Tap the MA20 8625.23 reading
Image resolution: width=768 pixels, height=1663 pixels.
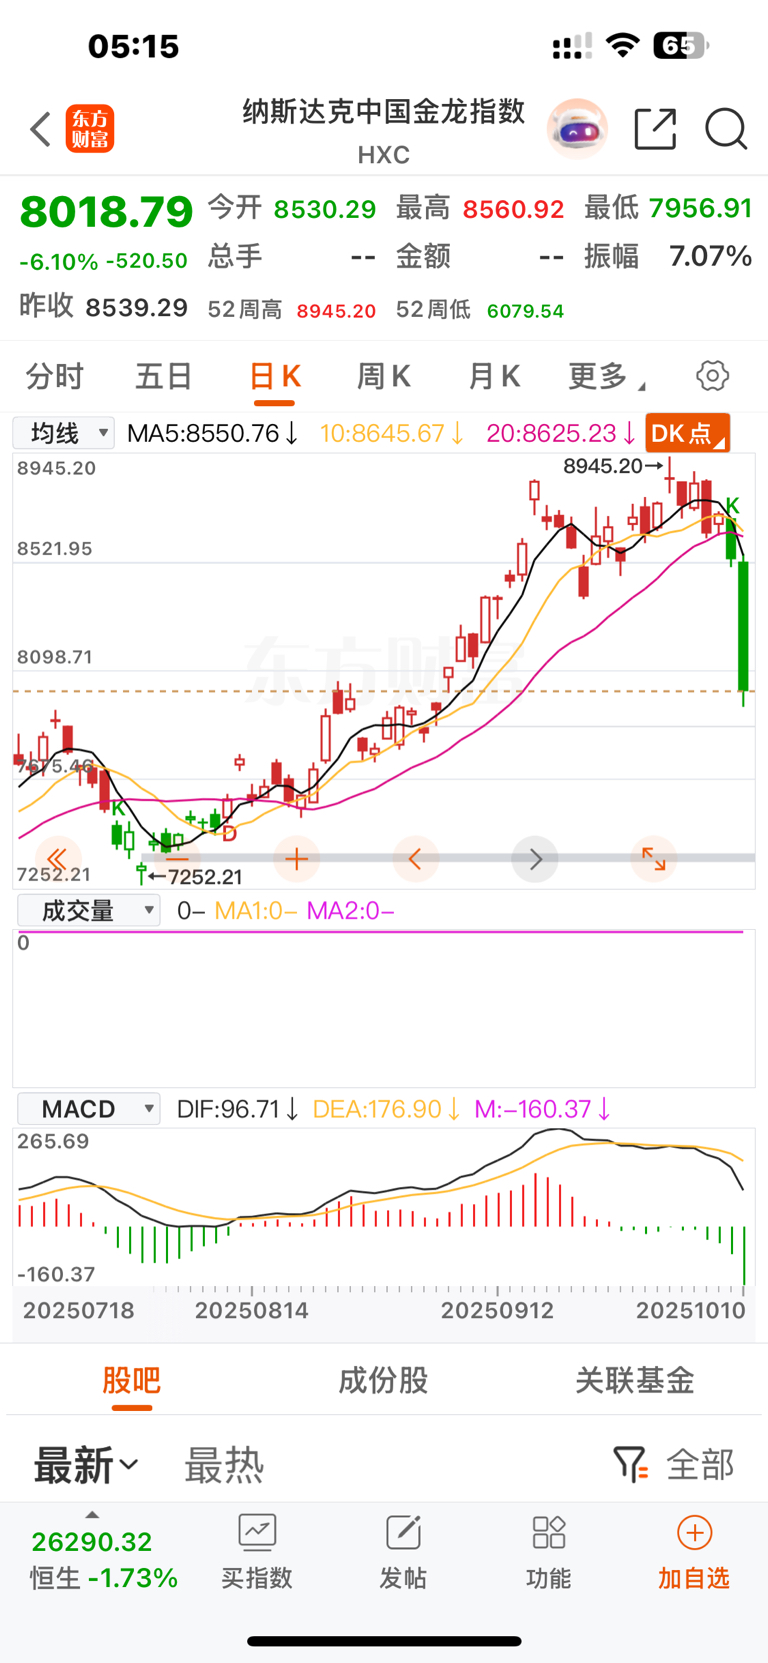coord(561,433)
